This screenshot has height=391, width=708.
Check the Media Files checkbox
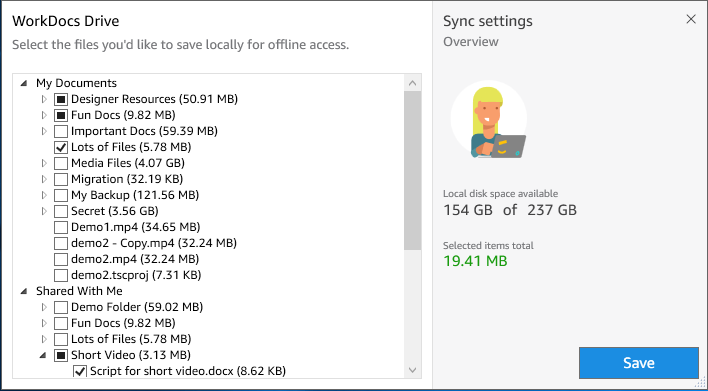[61, 163]
